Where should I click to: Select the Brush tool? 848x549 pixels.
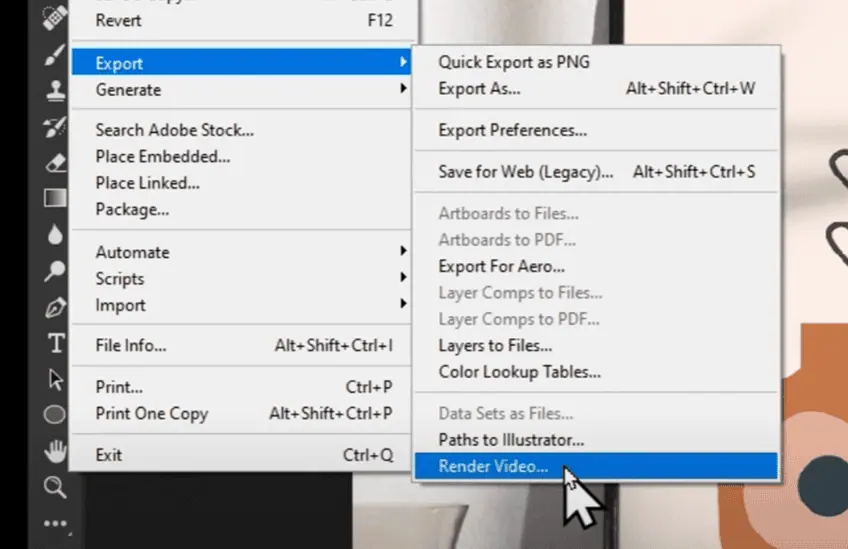[54, 54]
